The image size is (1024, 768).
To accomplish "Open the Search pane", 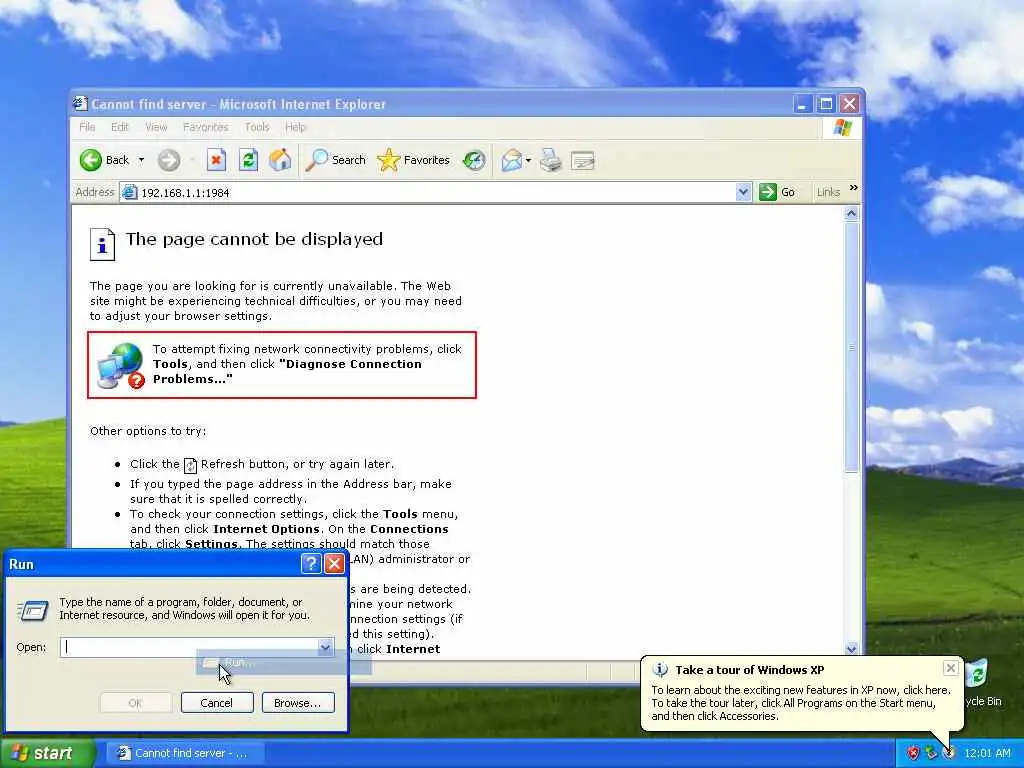I will 336,160.
